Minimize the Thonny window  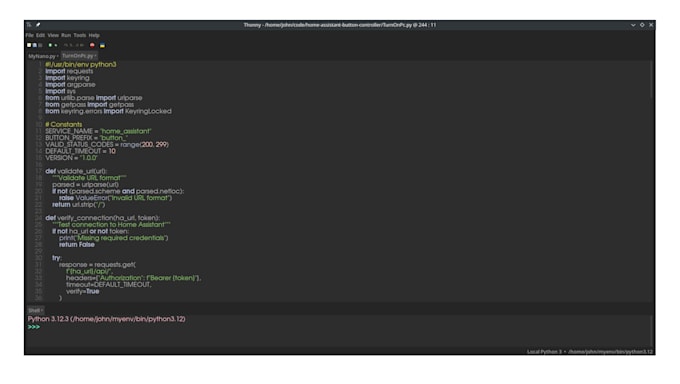[633, 25]
